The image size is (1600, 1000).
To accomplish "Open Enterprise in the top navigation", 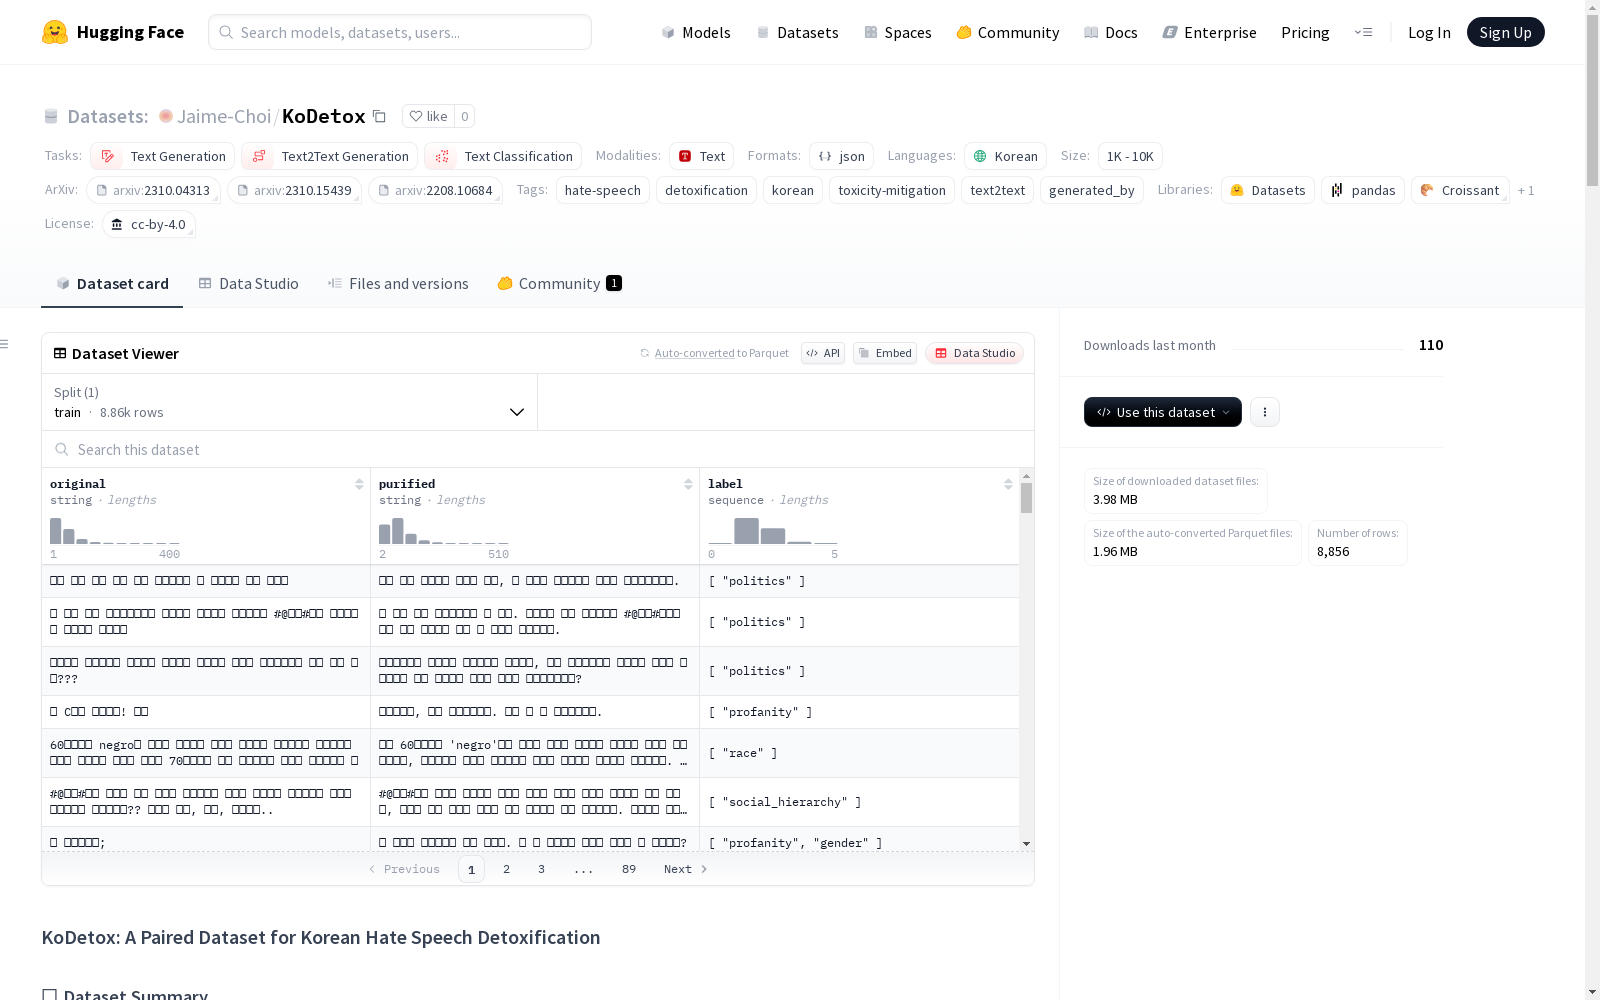I will click(1210, 32).
